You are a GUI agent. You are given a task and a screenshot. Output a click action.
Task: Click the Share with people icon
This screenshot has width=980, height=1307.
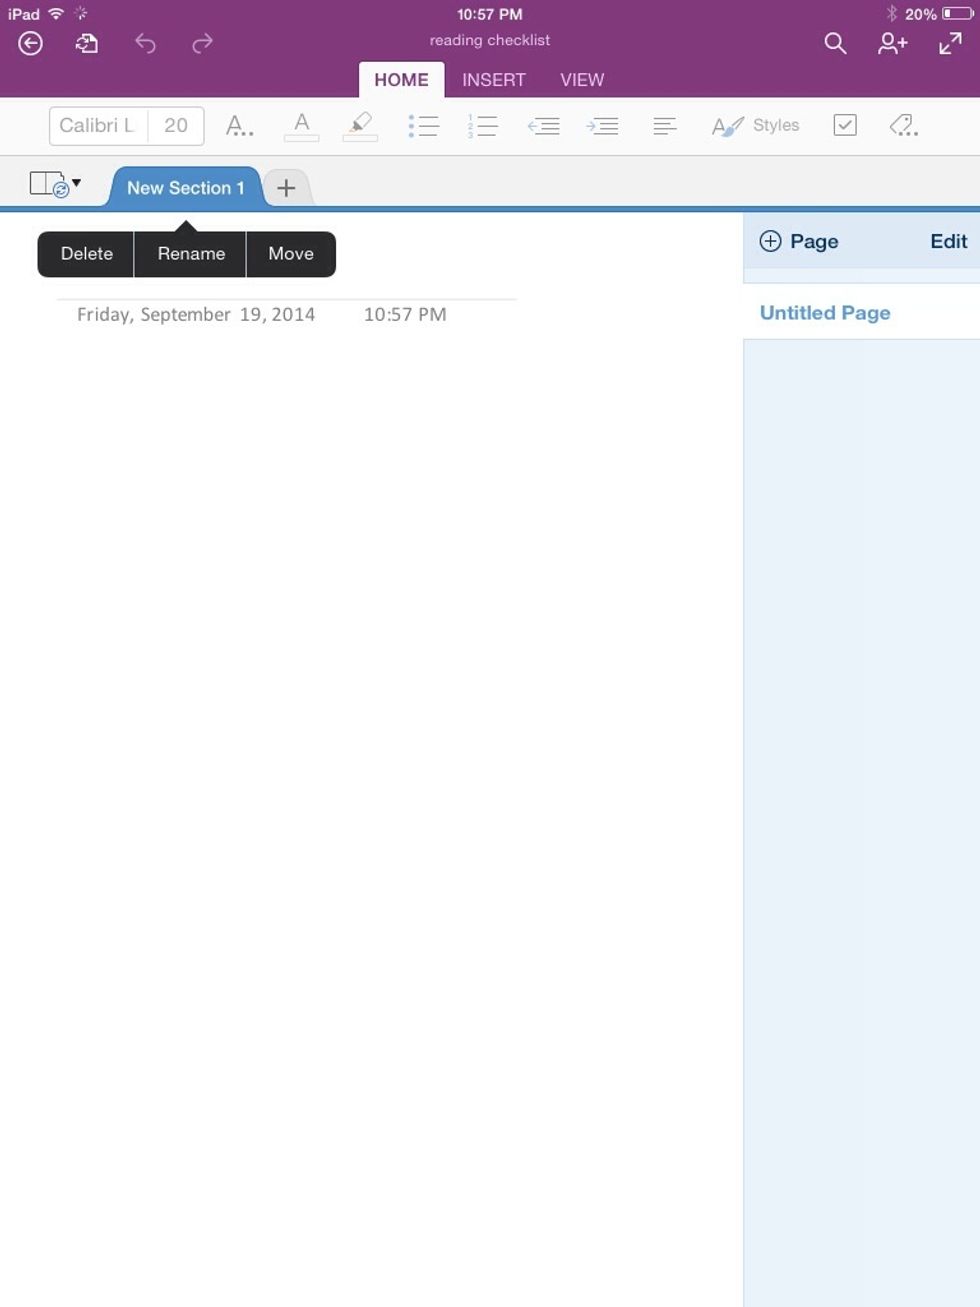pyautogui.click(x=891, y=44)
